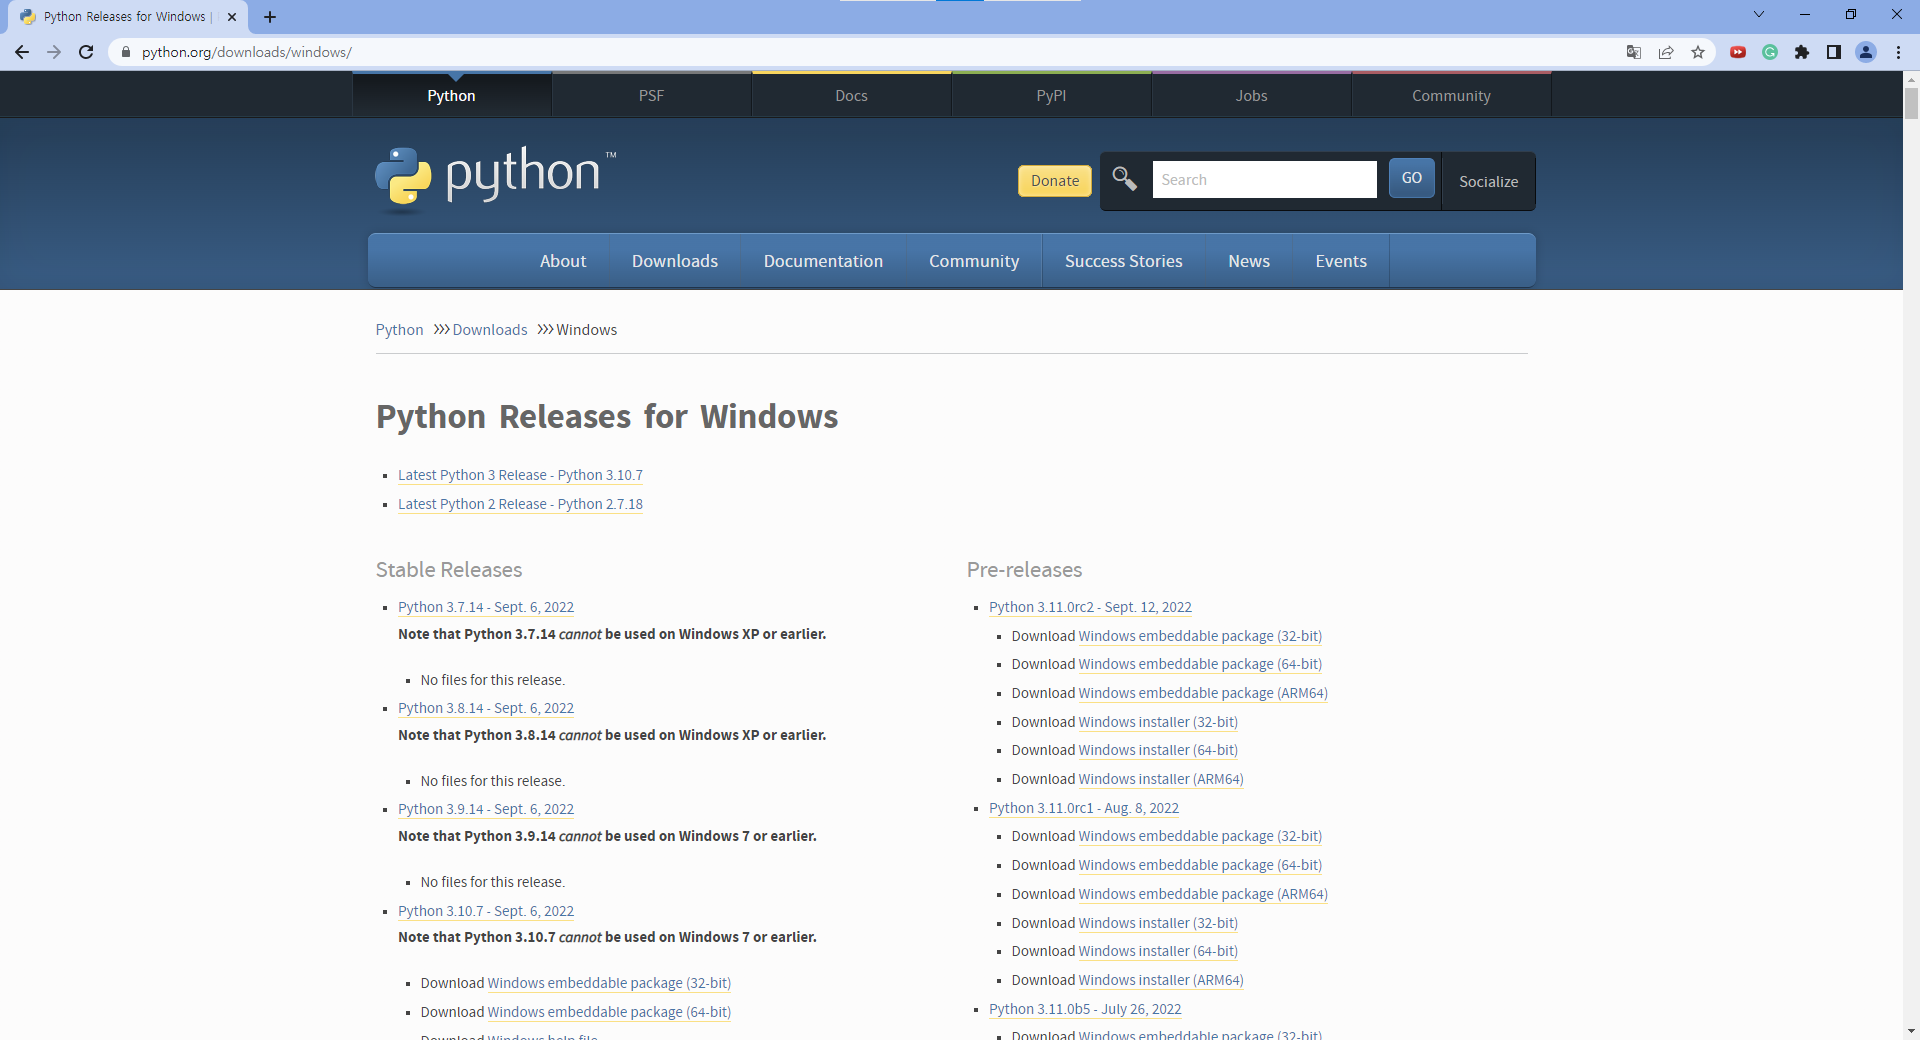
Task: Open a new browser tab
Action: pos(270,17)
